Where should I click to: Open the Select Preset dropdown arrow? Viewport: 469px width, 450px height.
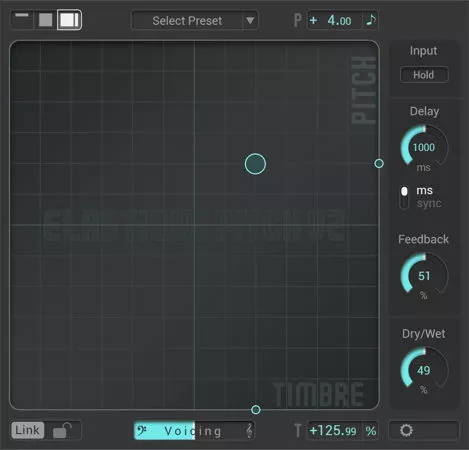pos(250,21)
